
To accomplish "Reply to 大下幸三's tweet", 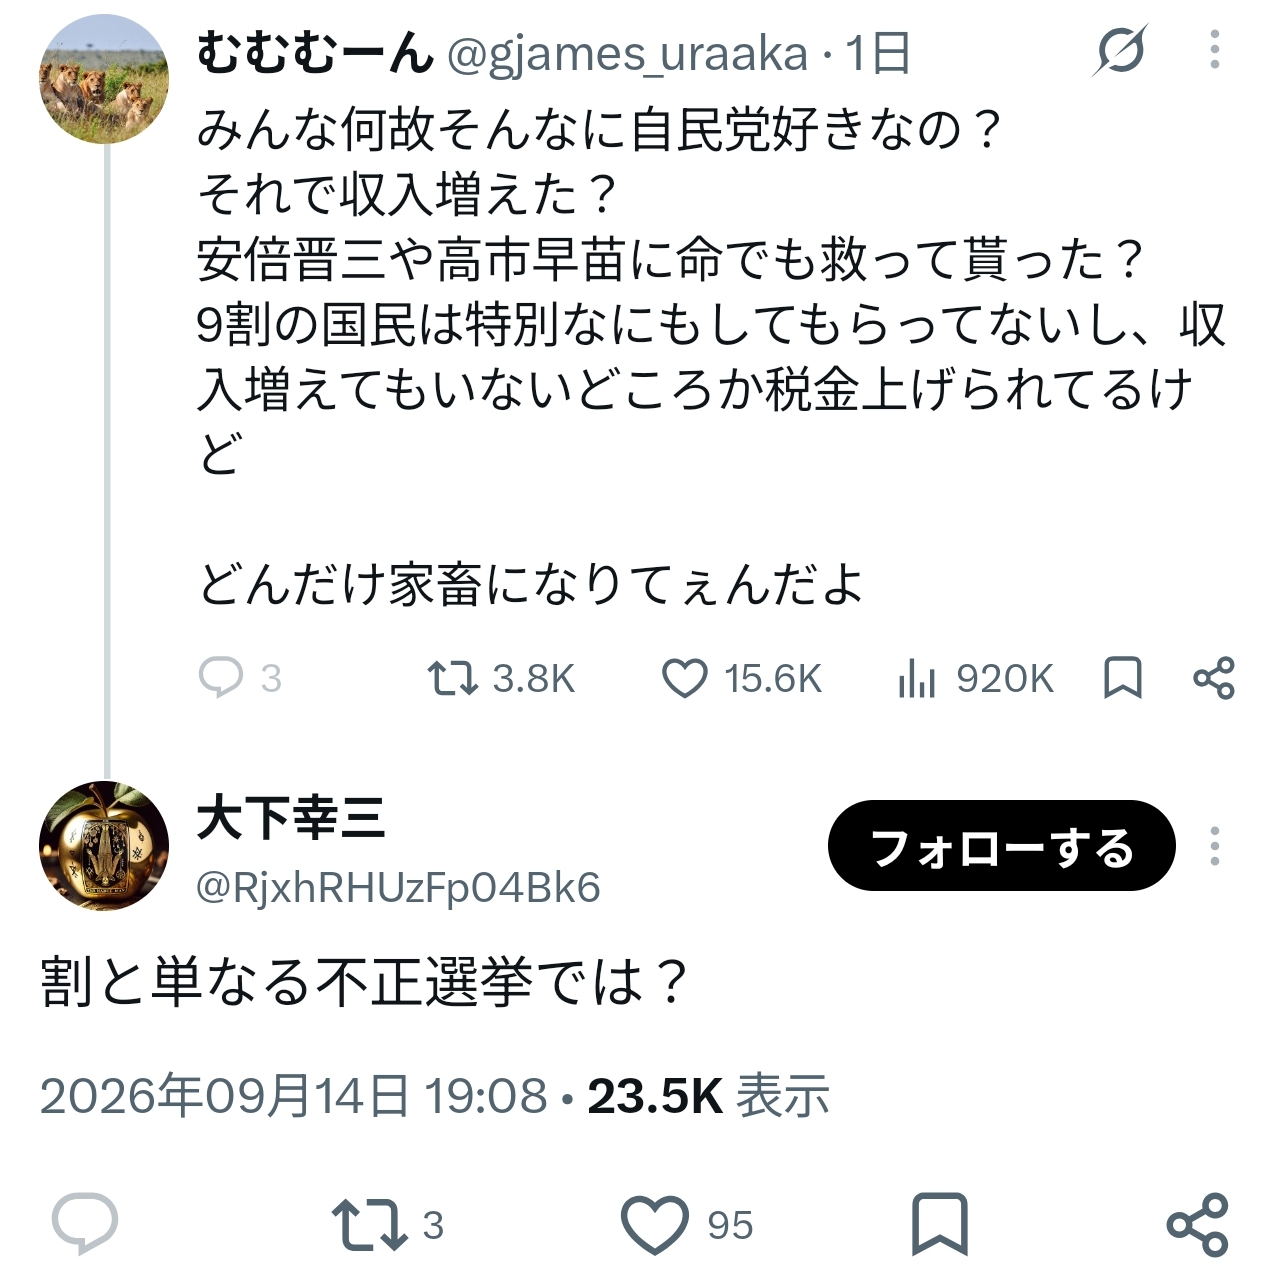I will (85, 1223).
